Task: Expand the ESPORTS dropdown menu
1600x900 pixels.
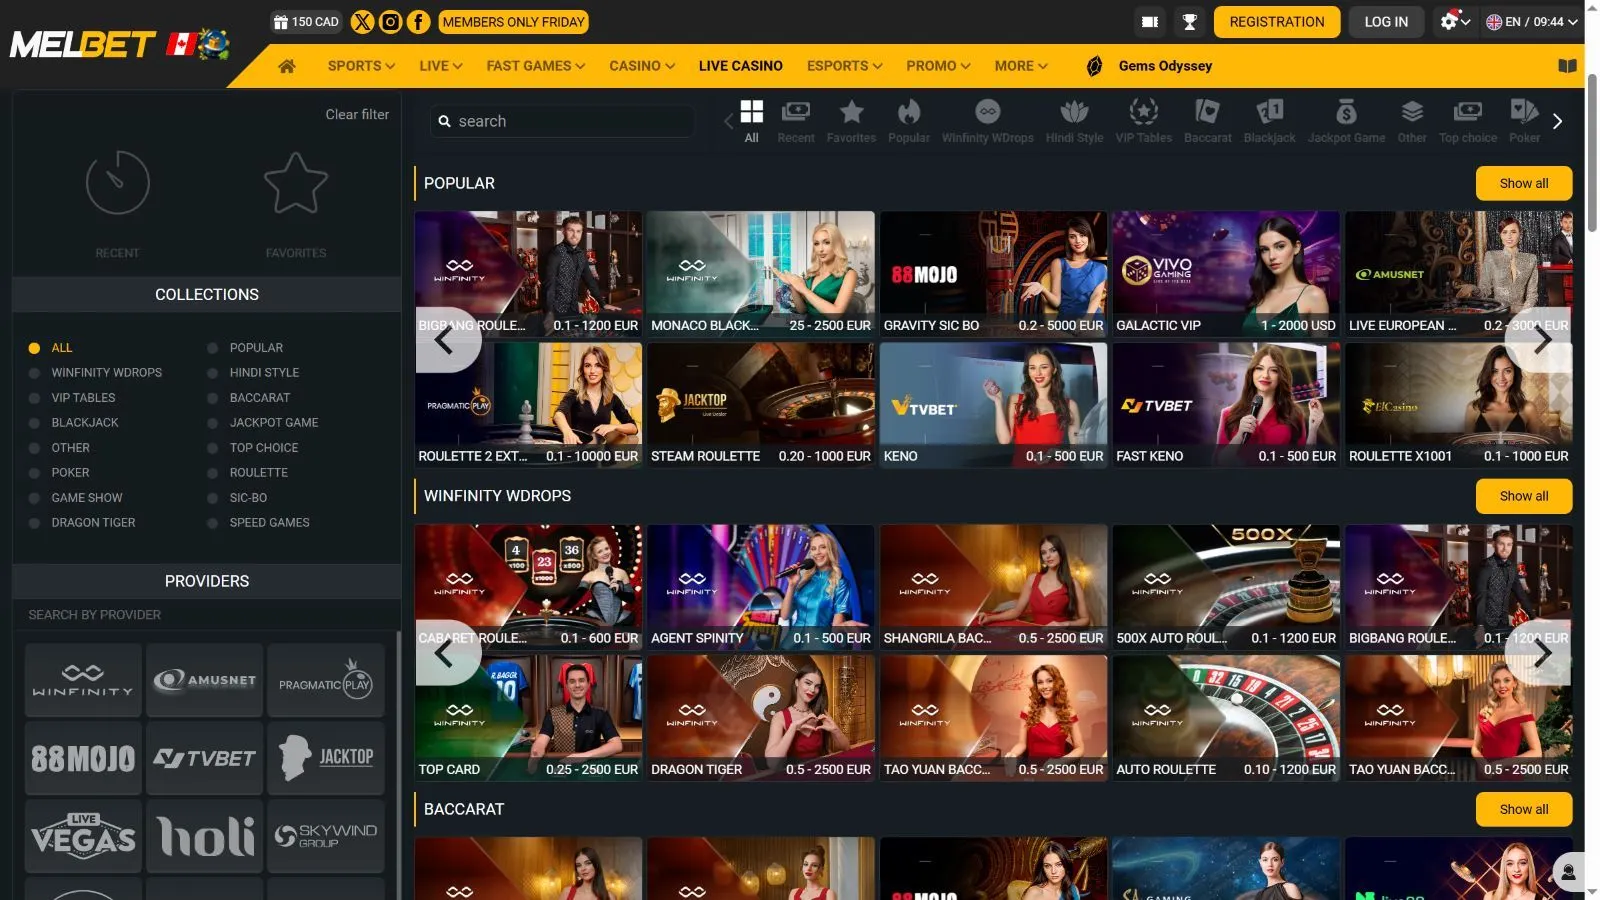Action: [845, 66]
